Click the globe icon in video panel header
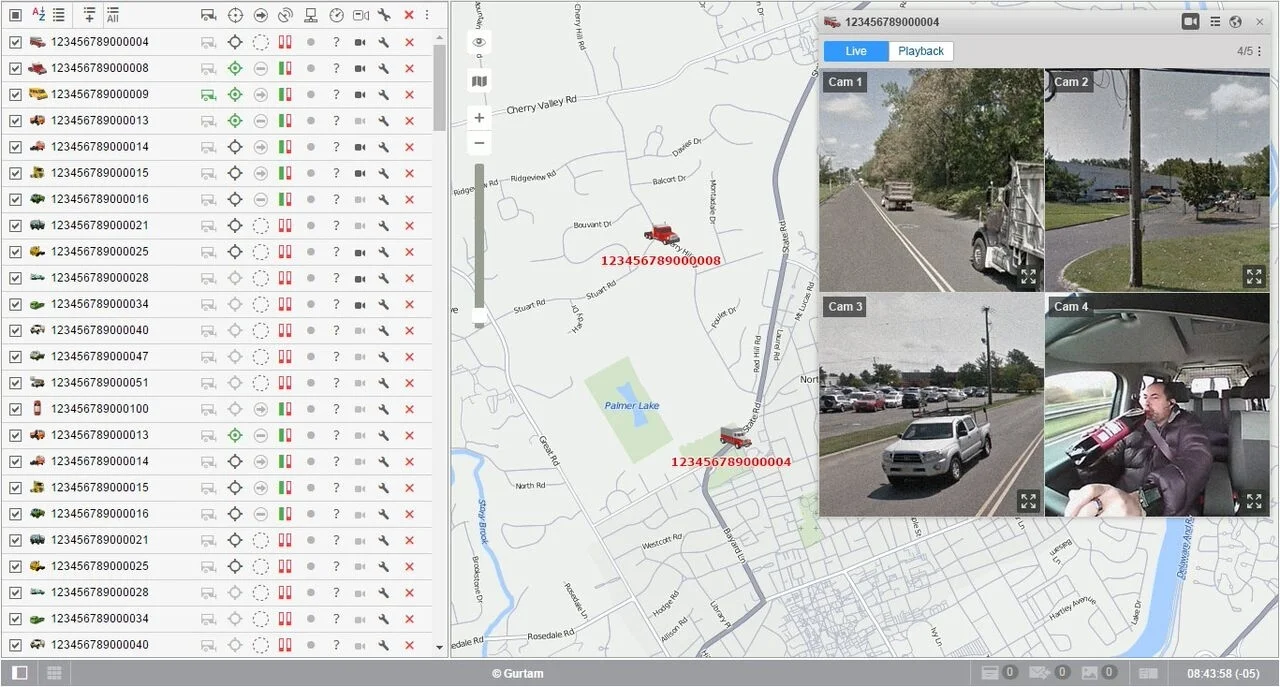 coord(1235,22)
